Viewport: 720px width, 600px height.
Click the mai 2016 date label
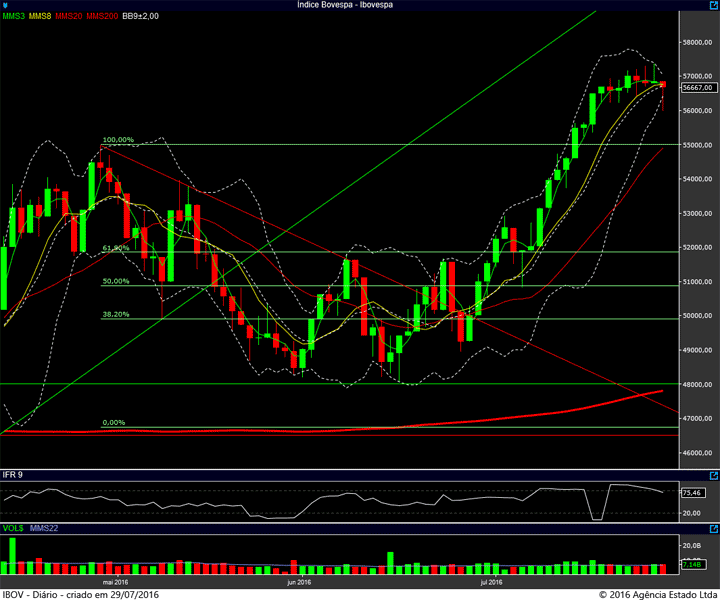[115, 582]
